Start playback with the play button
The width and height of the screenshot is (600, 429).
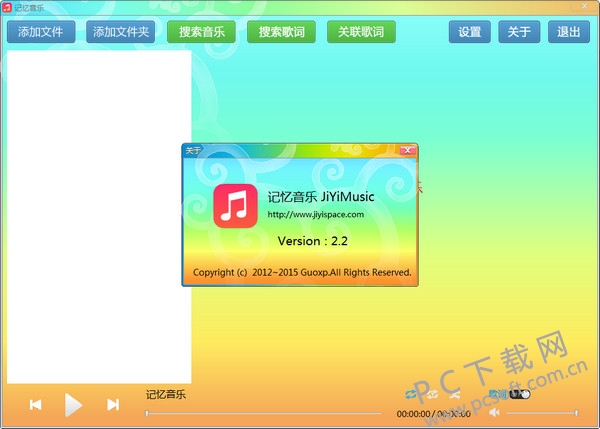pos(73,405)
